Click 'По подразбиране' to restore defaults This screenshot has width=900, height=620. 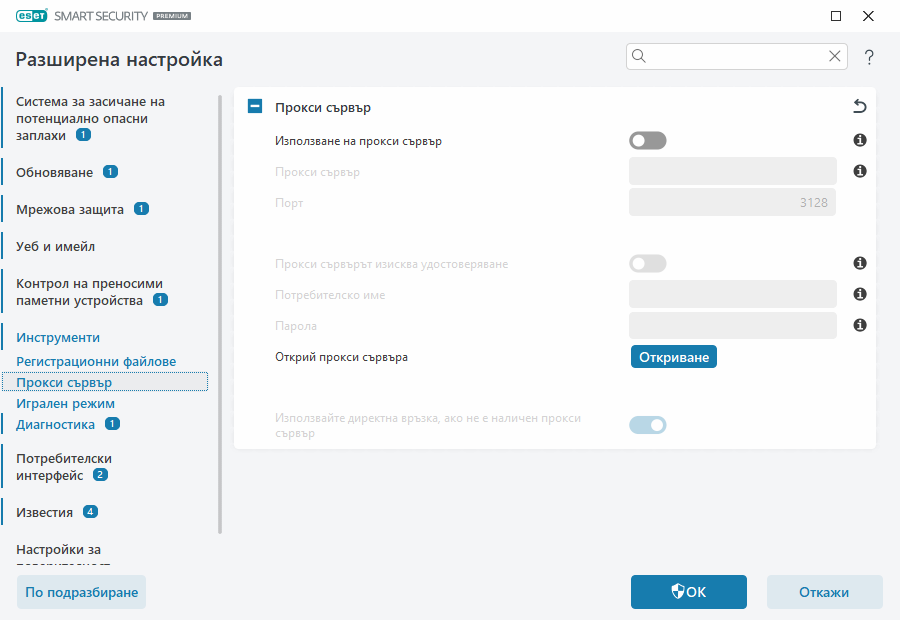click(81, 592)
